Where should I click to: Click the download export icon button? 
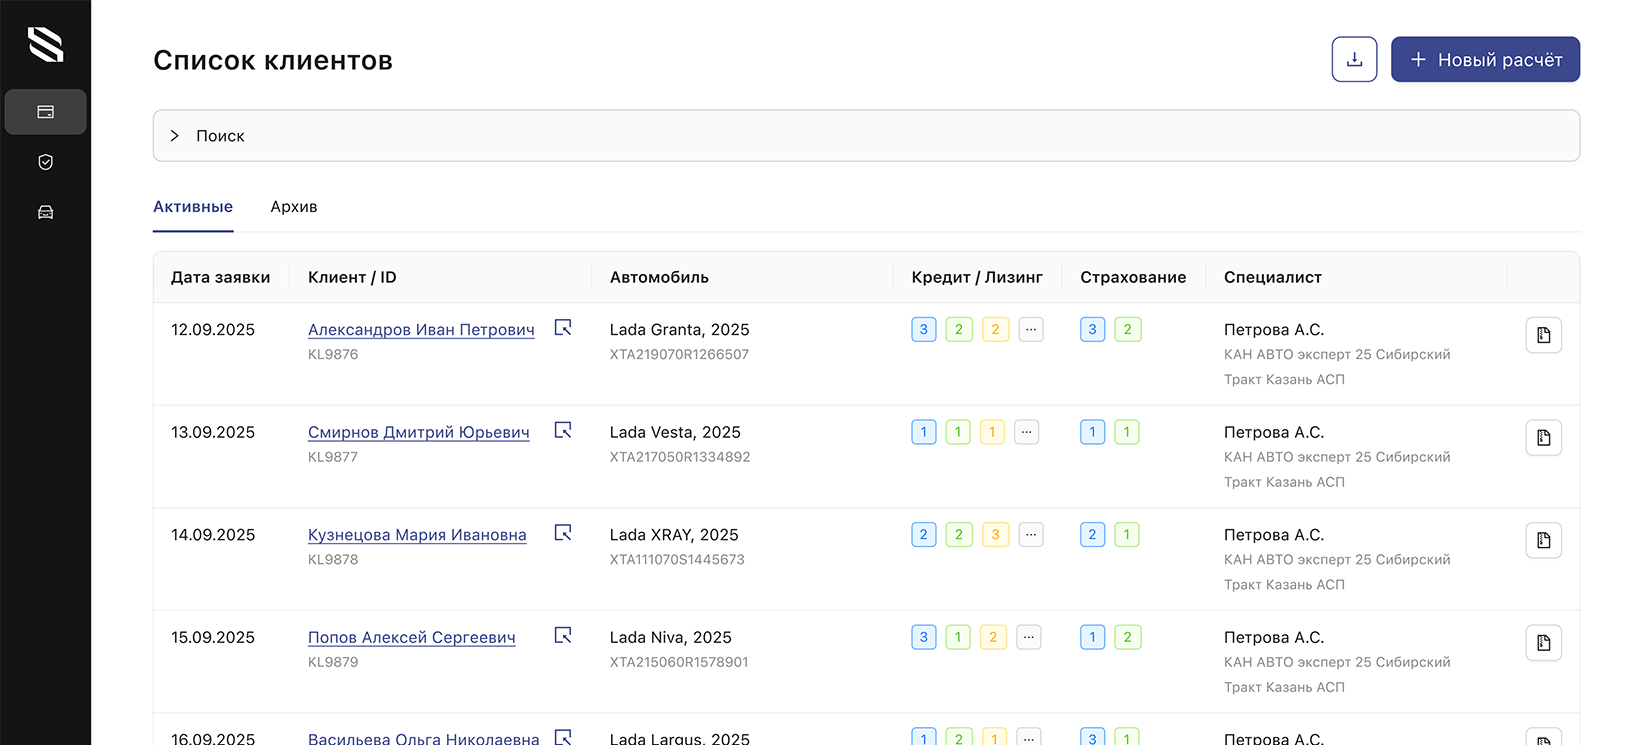pyautogui.click(x=1354, y=60)
